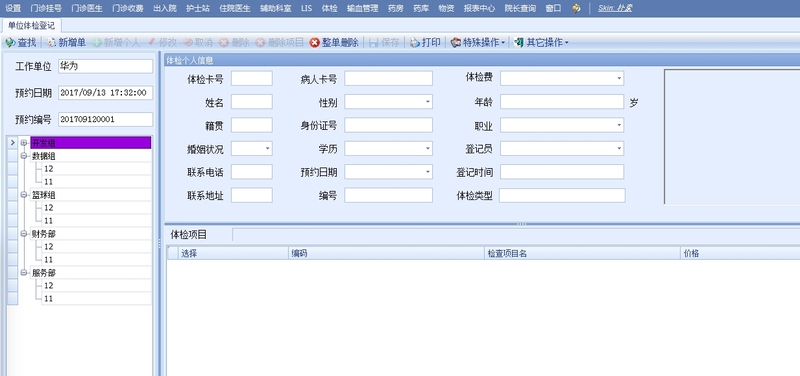
Task: Click the 删除项目 toolbar icon
Action: click(x=260, y=43)
